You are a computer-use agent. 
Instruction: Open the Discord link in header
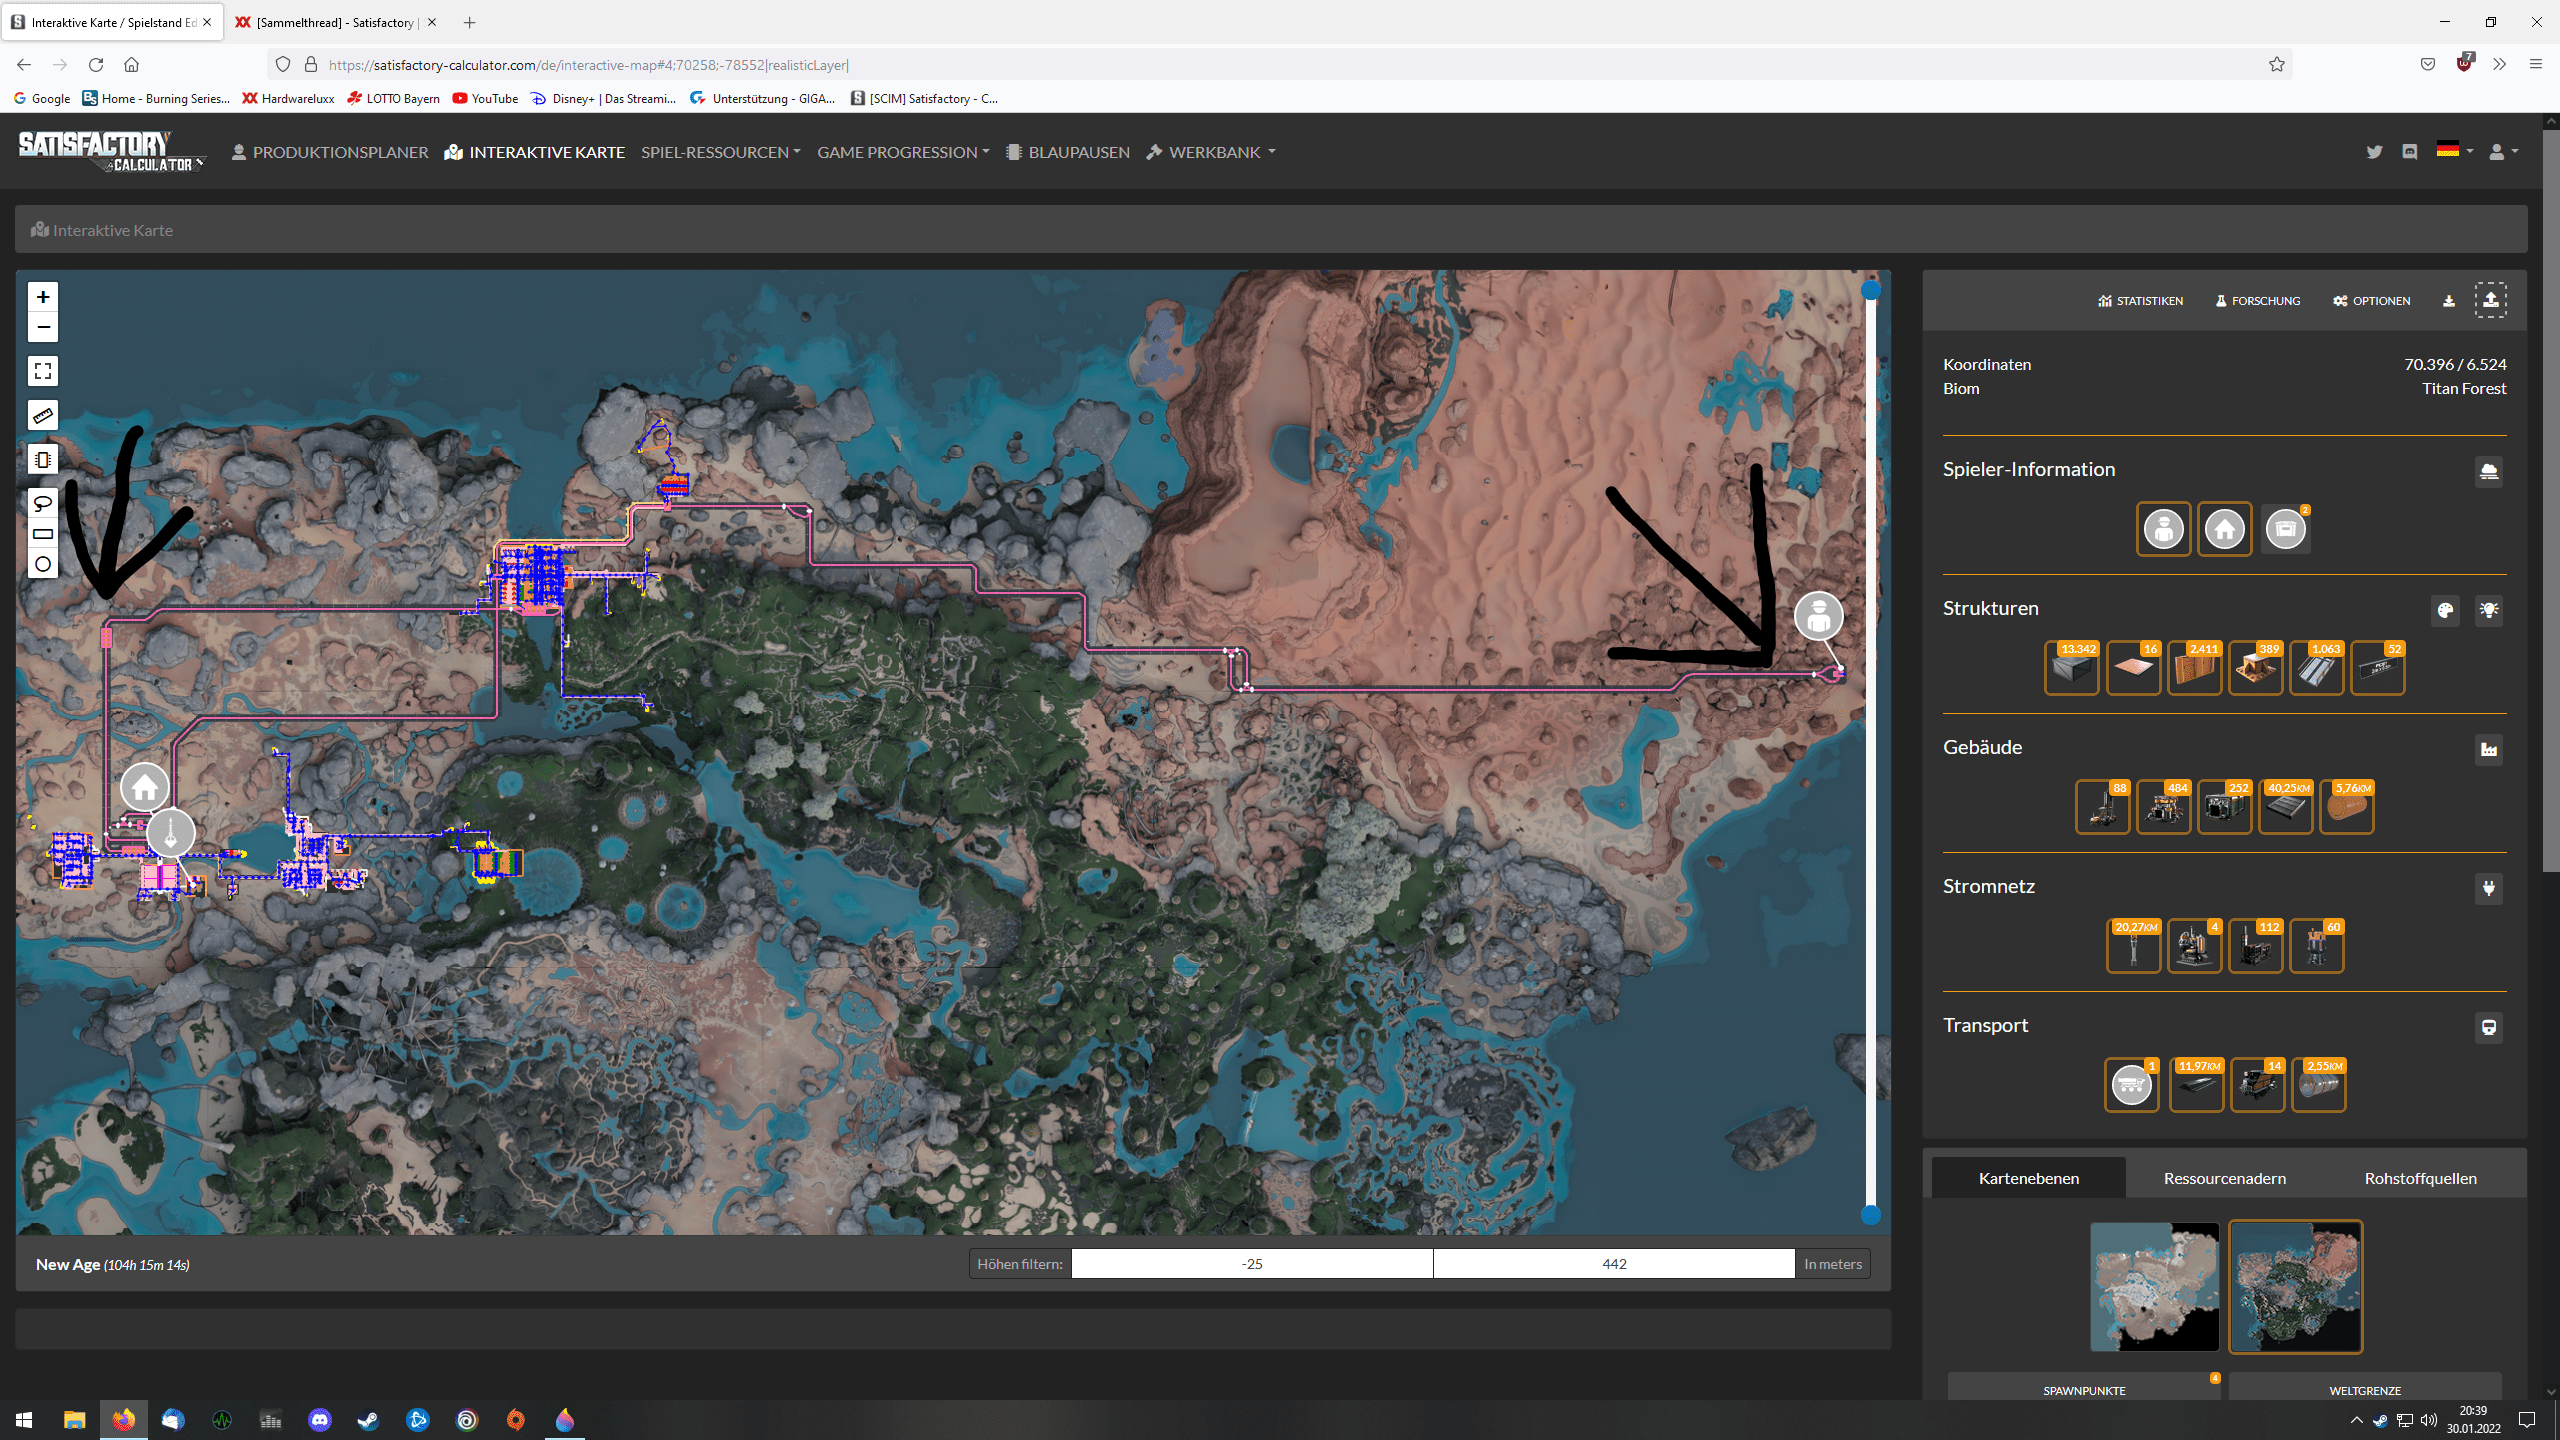click(x=2410, y=152)
